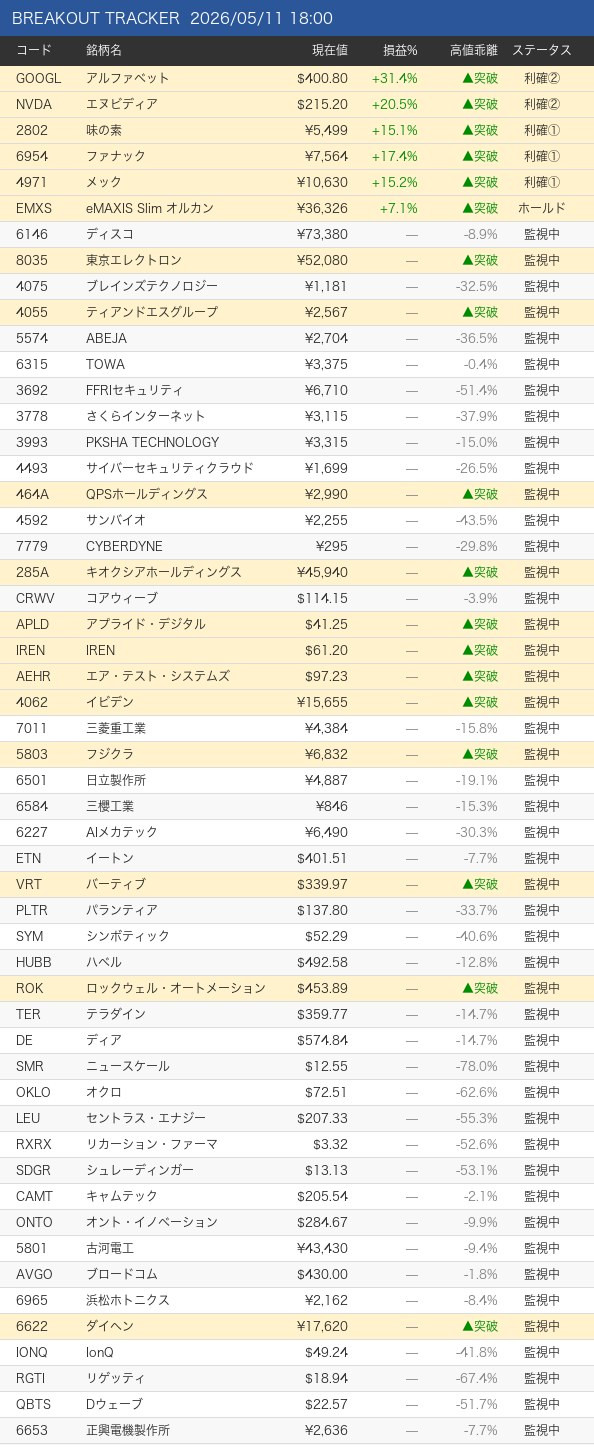Click ticker code 5803
The image size is (594, 1456).
click(32, 754)
